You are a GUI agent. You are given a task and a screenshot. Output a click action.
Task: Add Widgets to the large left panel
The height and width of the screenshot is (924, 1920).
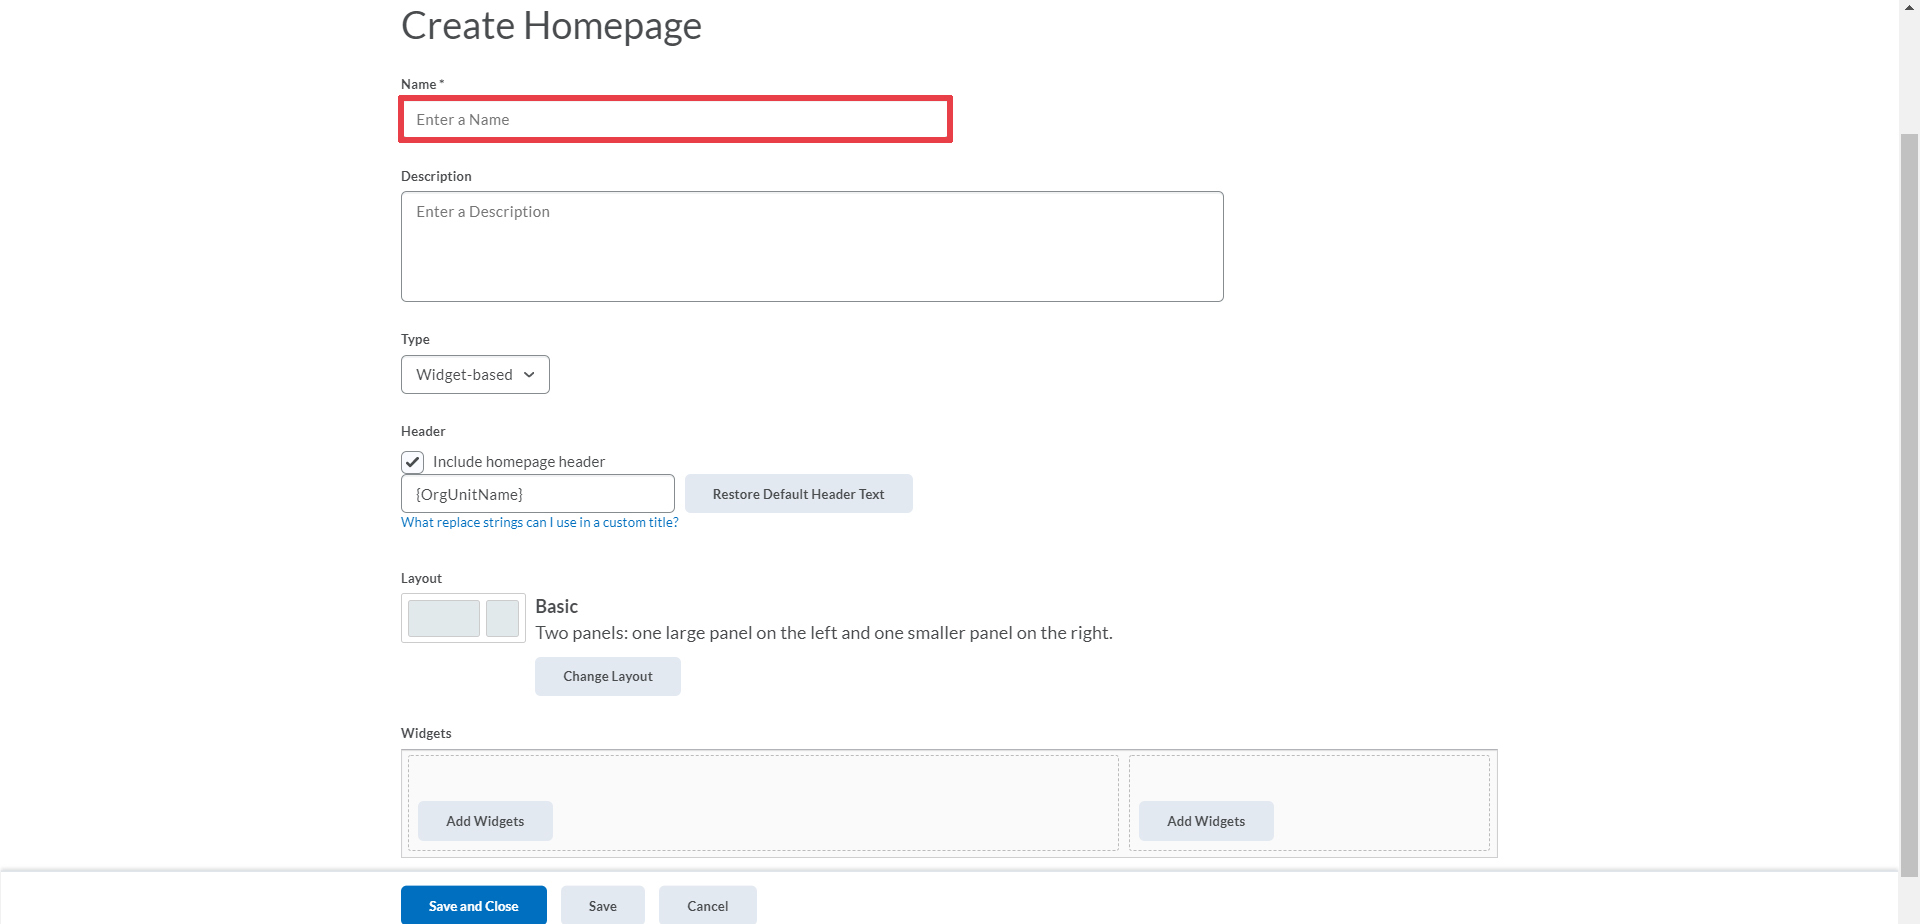tap(485, 821)
